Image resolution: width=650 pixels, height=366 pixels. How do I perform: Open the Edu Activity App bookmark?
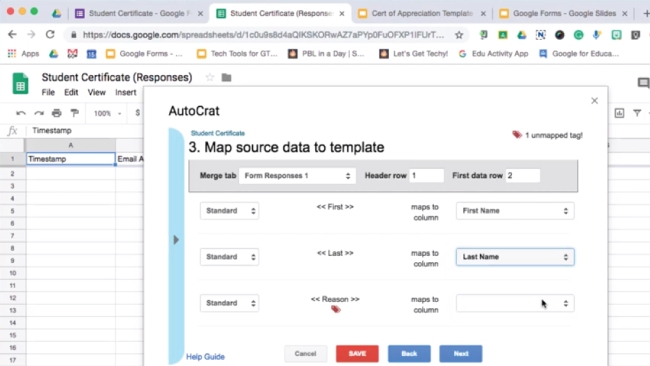493,53
